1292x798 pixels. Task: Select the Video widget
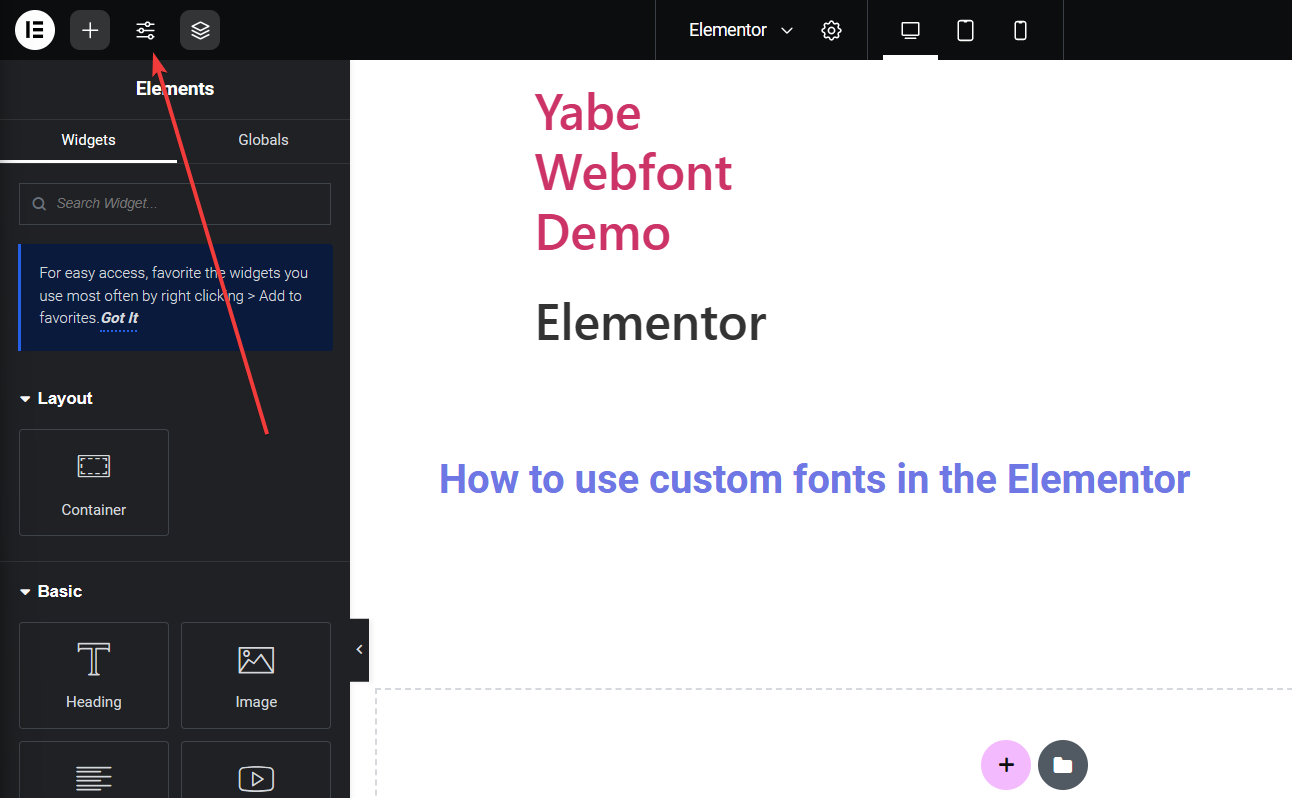[x=256, y=770]
